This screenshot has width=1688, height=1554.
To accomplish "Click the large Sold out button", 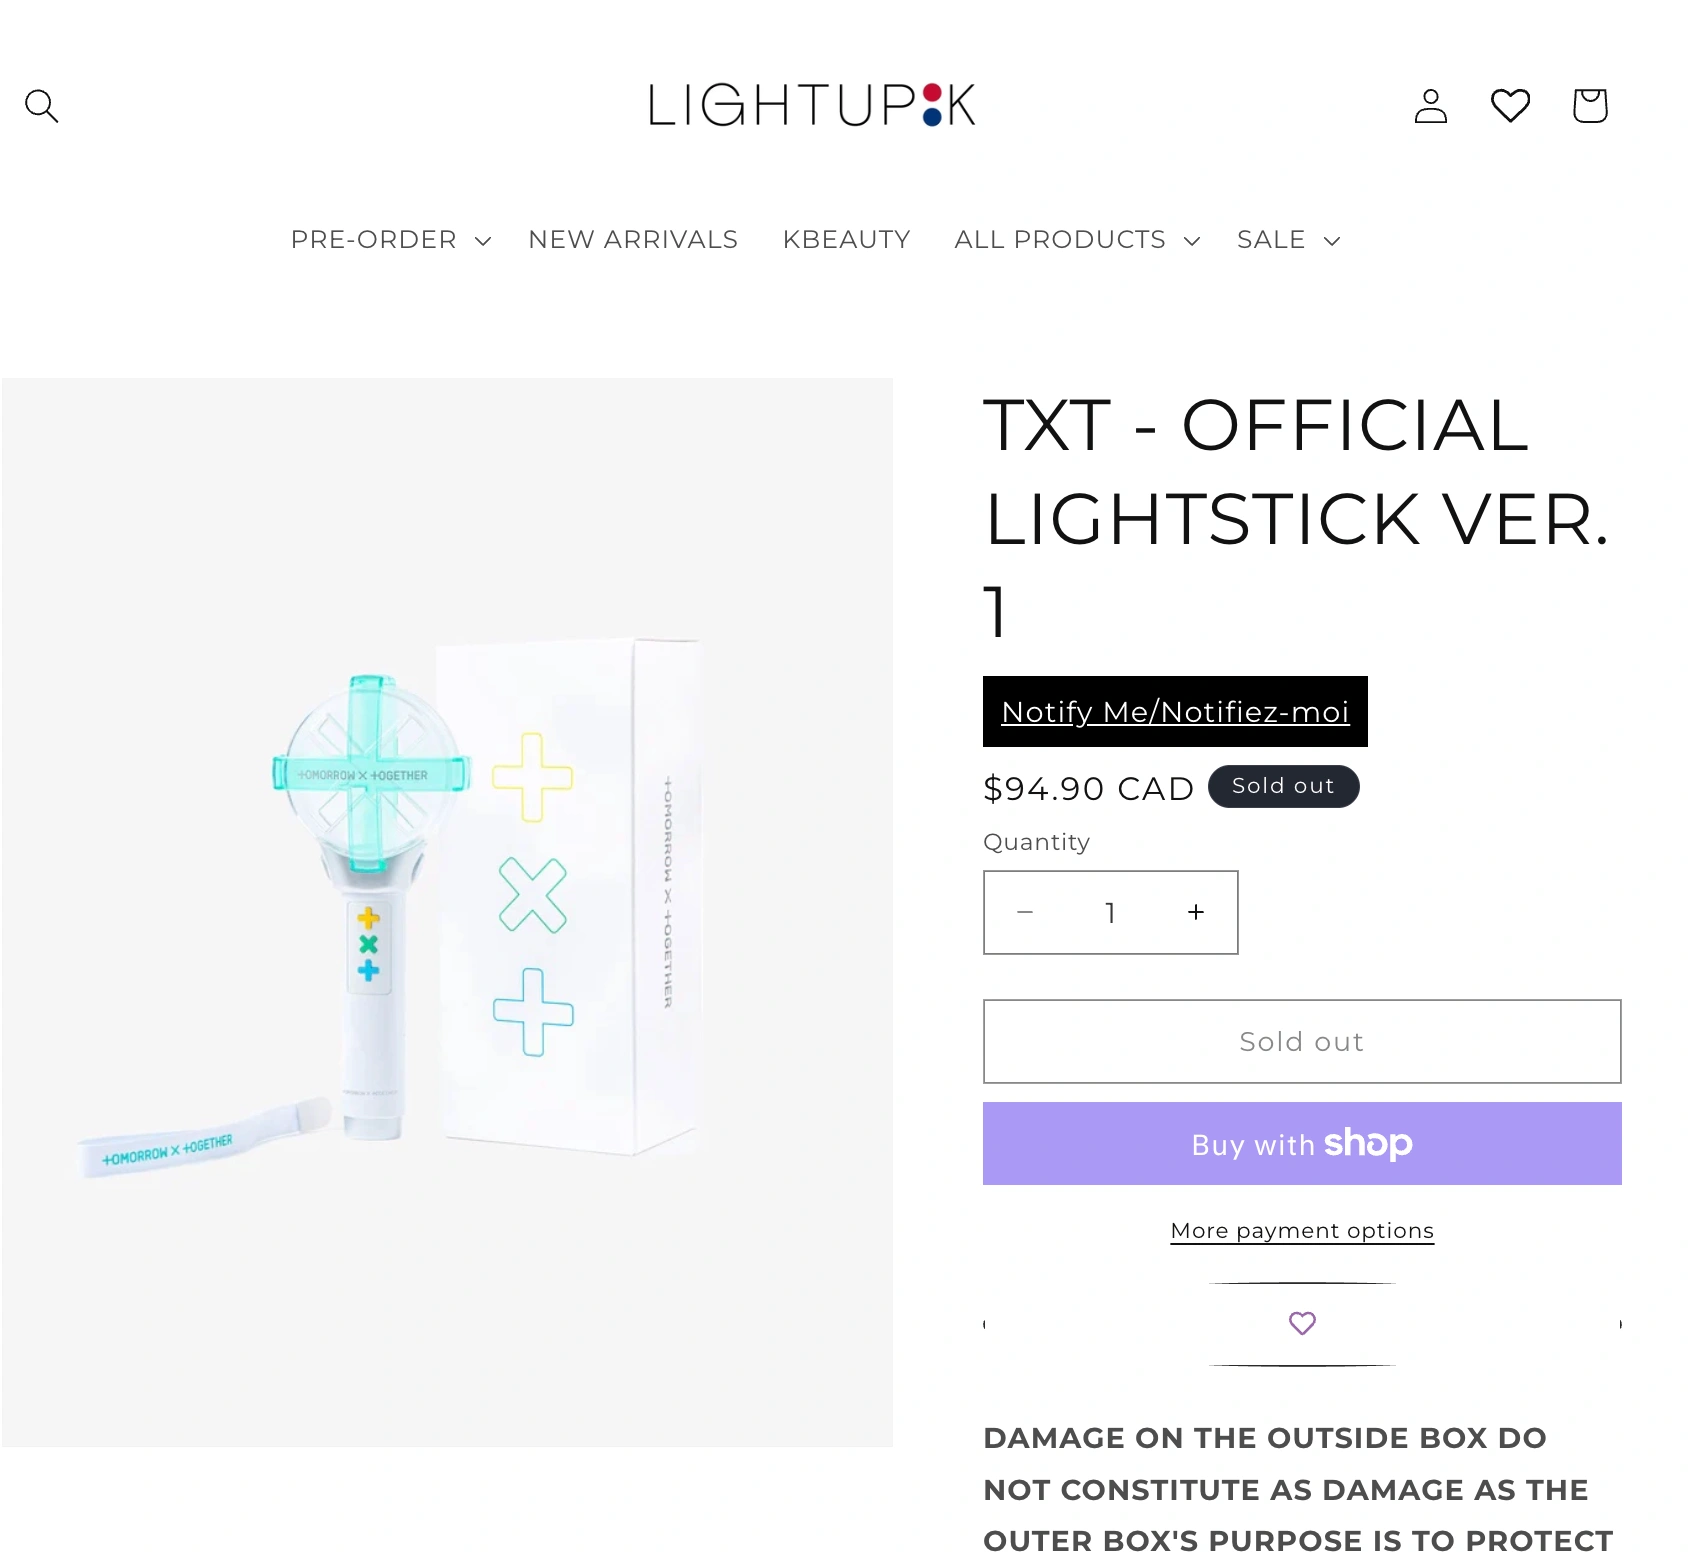I will point(1302,1041).
